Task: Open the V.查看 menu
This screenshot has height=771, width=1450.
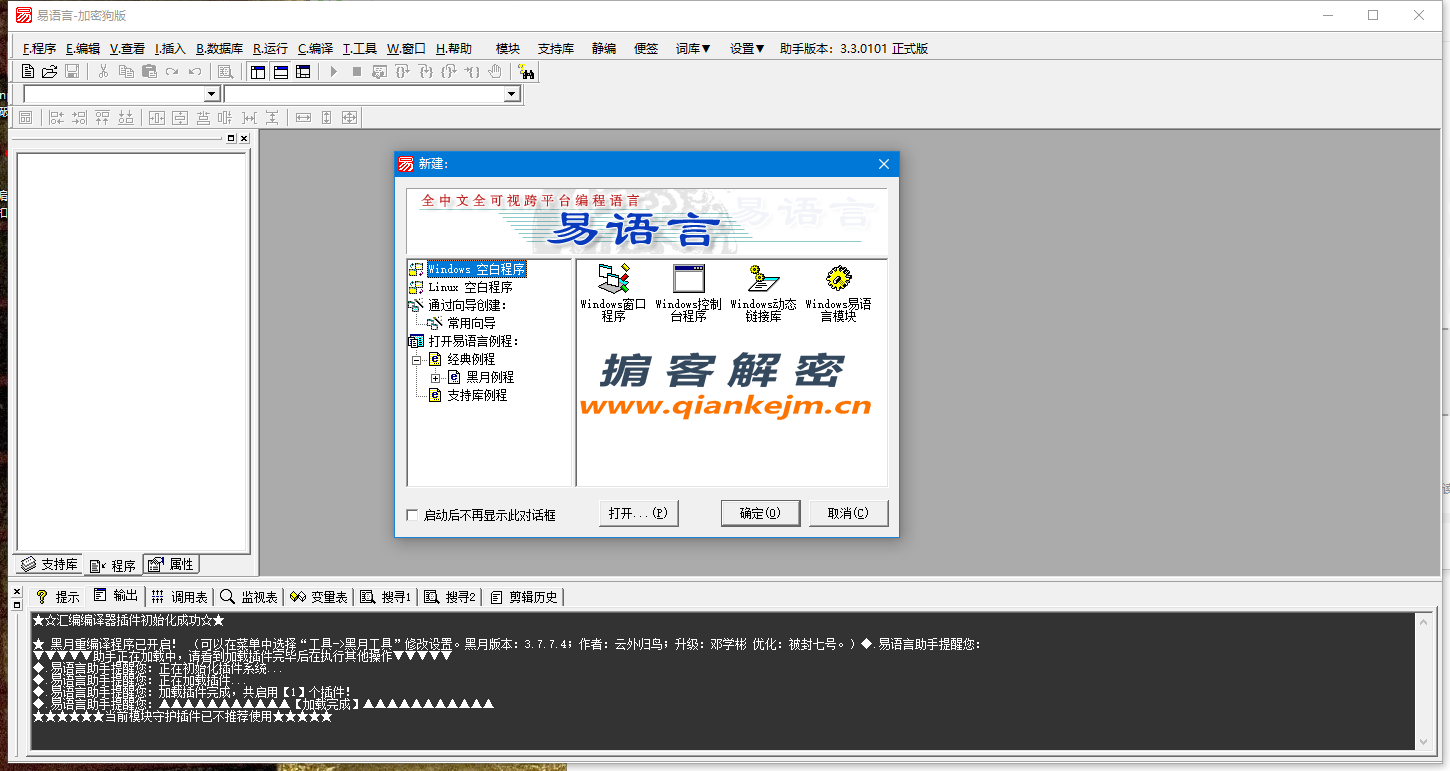Action: point(127,48)
